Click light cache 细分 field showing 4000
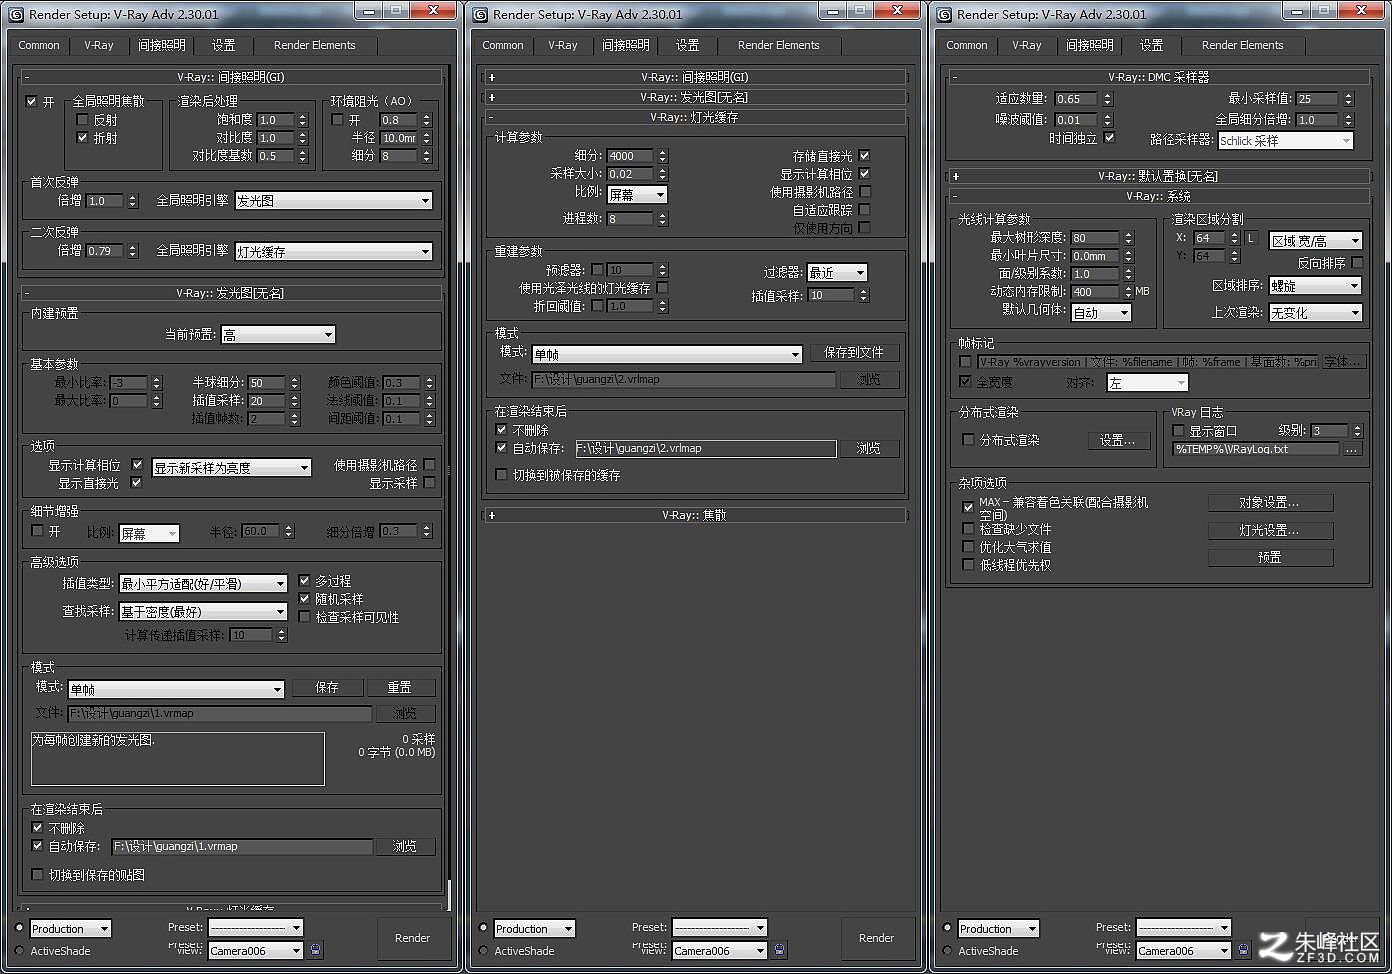The height and width of the screenshot is (974, 1392). pos(630,156)
